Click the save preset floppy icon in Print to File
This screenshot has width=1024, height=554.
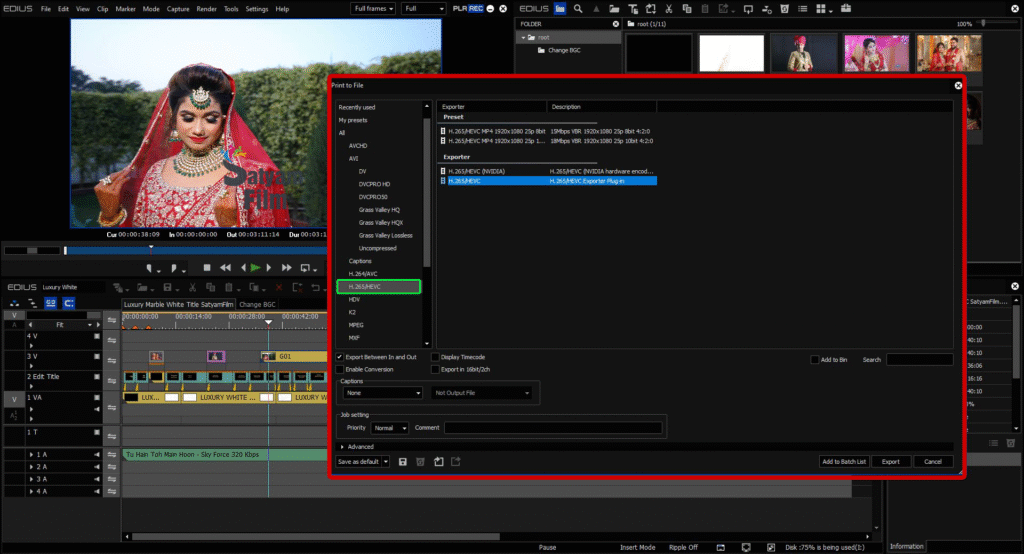pos(403,462)
